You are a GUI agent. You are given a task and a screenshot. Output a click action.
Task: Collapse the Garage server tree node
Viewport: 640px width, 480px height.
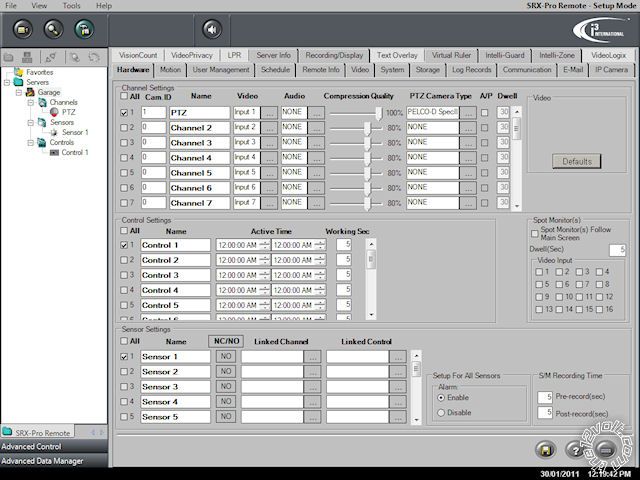19,92
